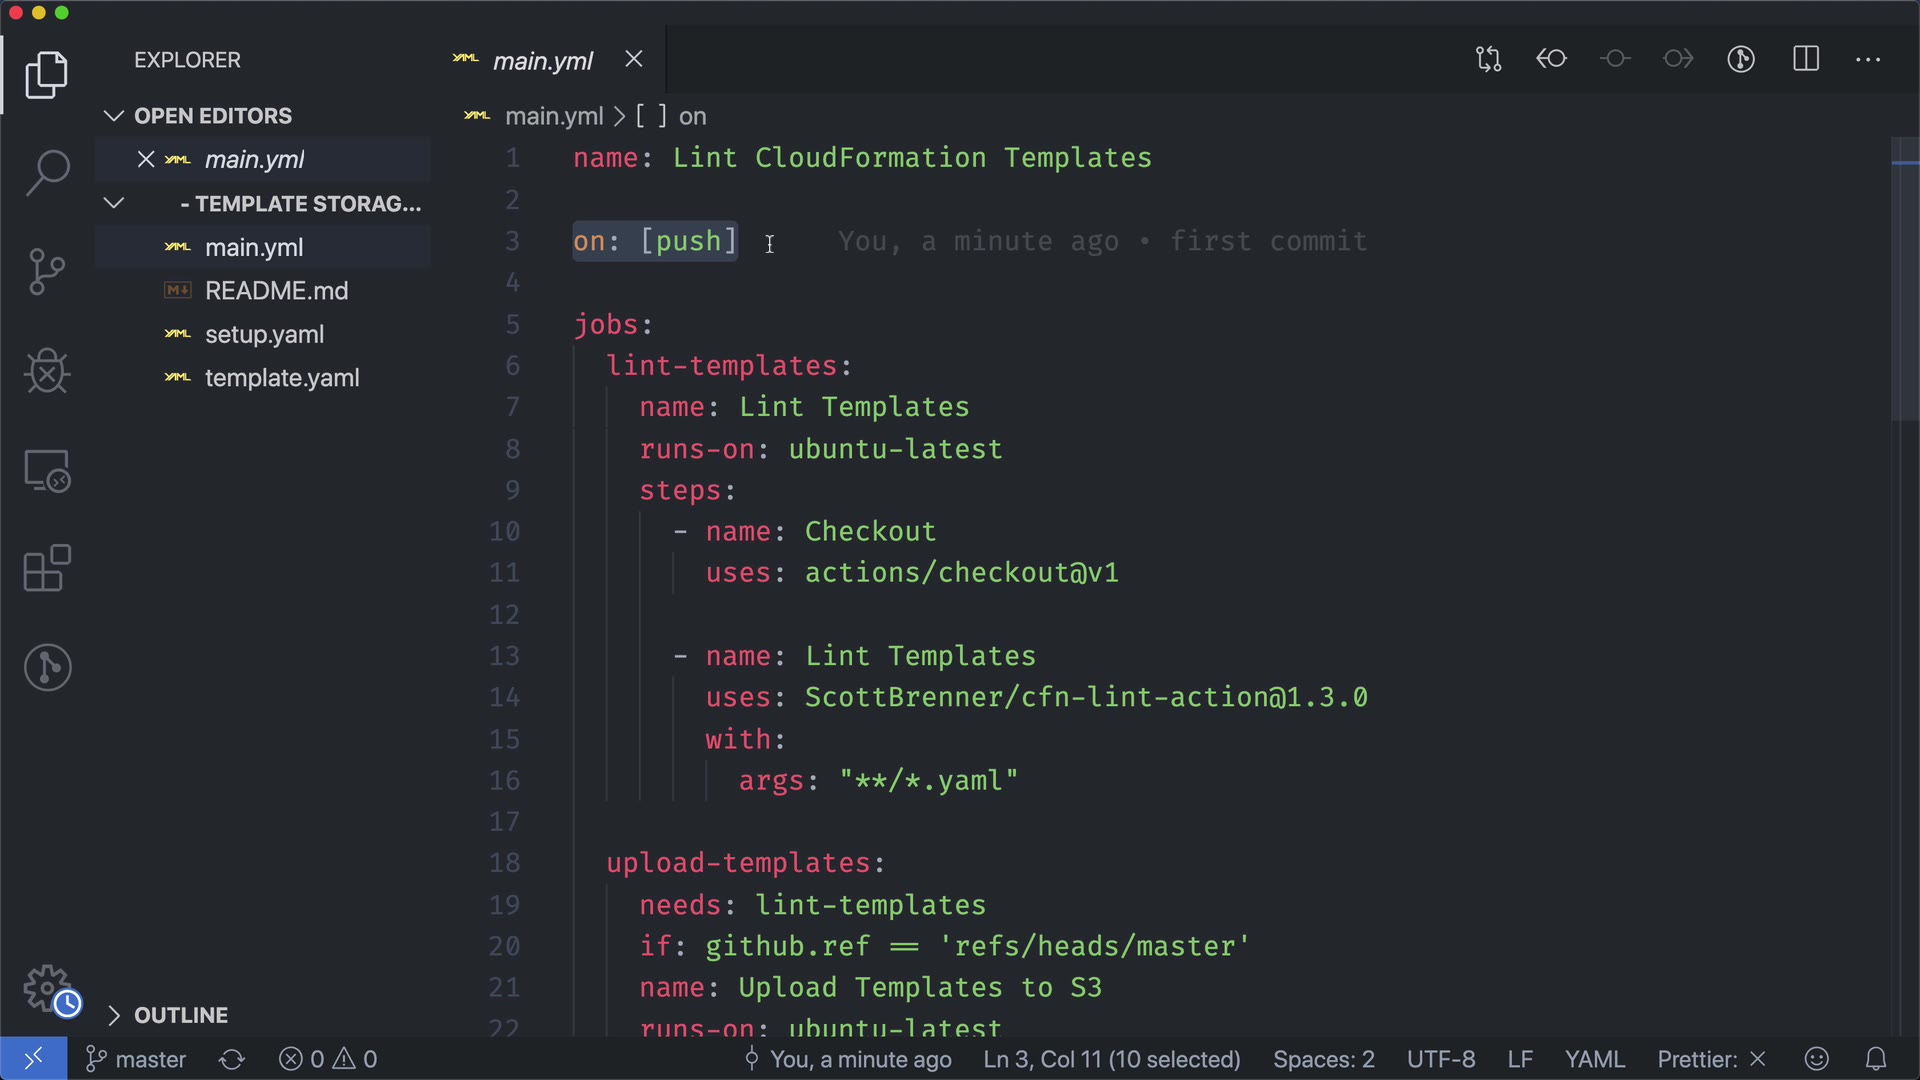
Task: Open the Source Control view
Action: click(x=47, y=272)
